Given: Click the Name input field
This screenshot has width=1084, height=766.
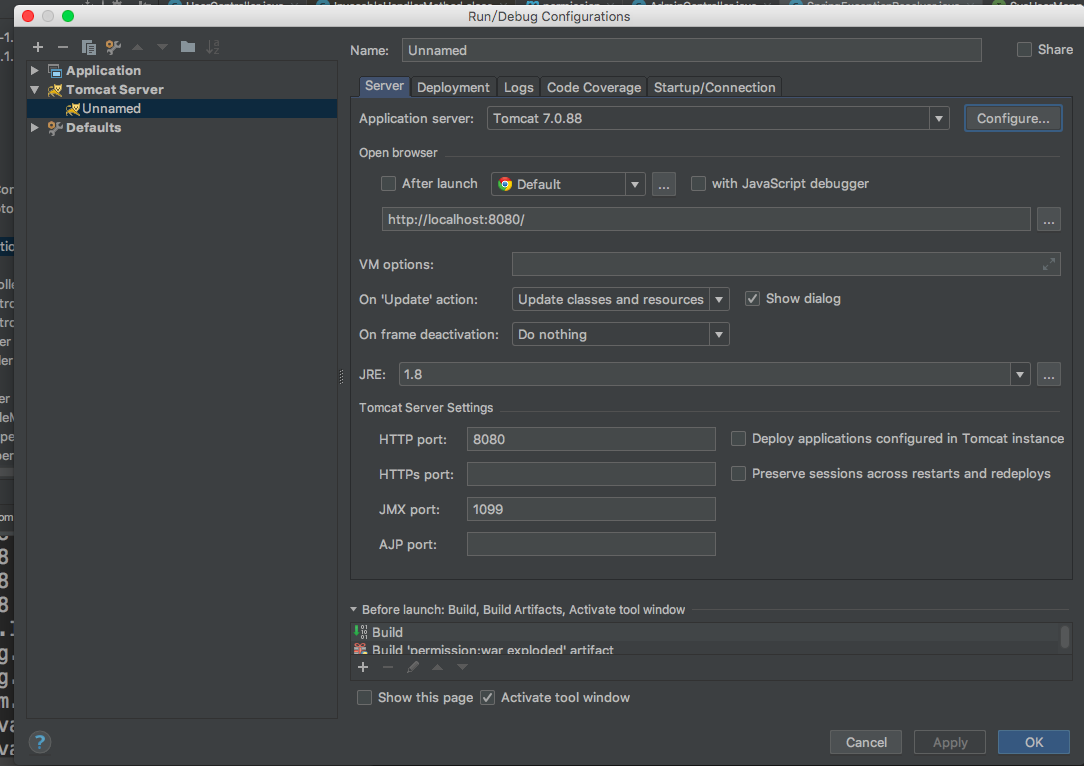Looking at the screenshot, I should pos(691,50).
